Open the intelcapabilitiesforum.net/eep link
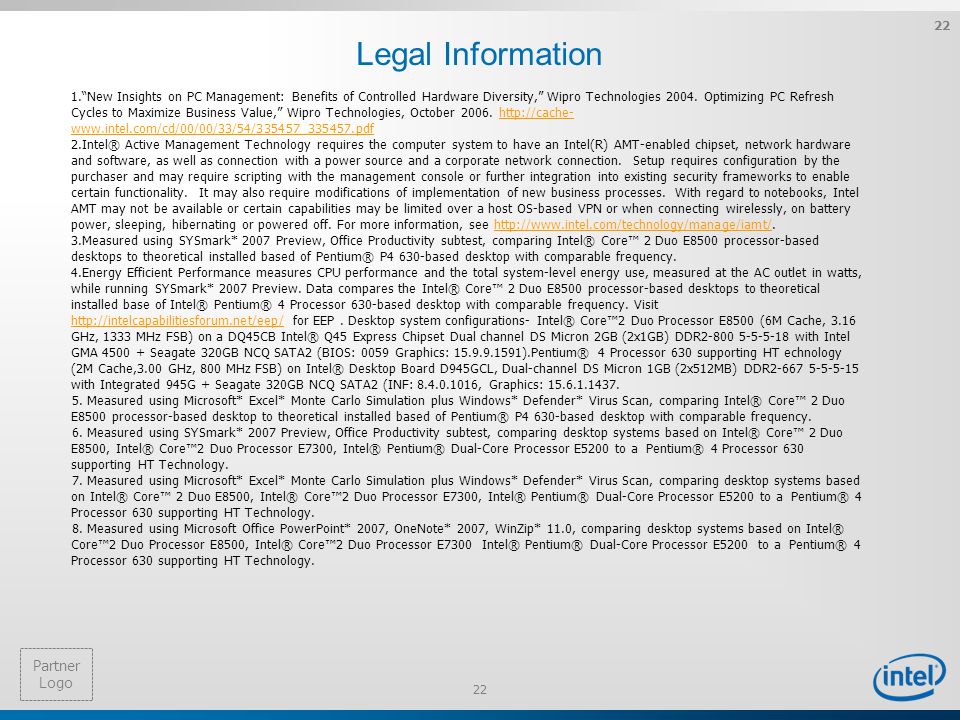The height and width of the screenshot is (720, 960). coord(178,321)
